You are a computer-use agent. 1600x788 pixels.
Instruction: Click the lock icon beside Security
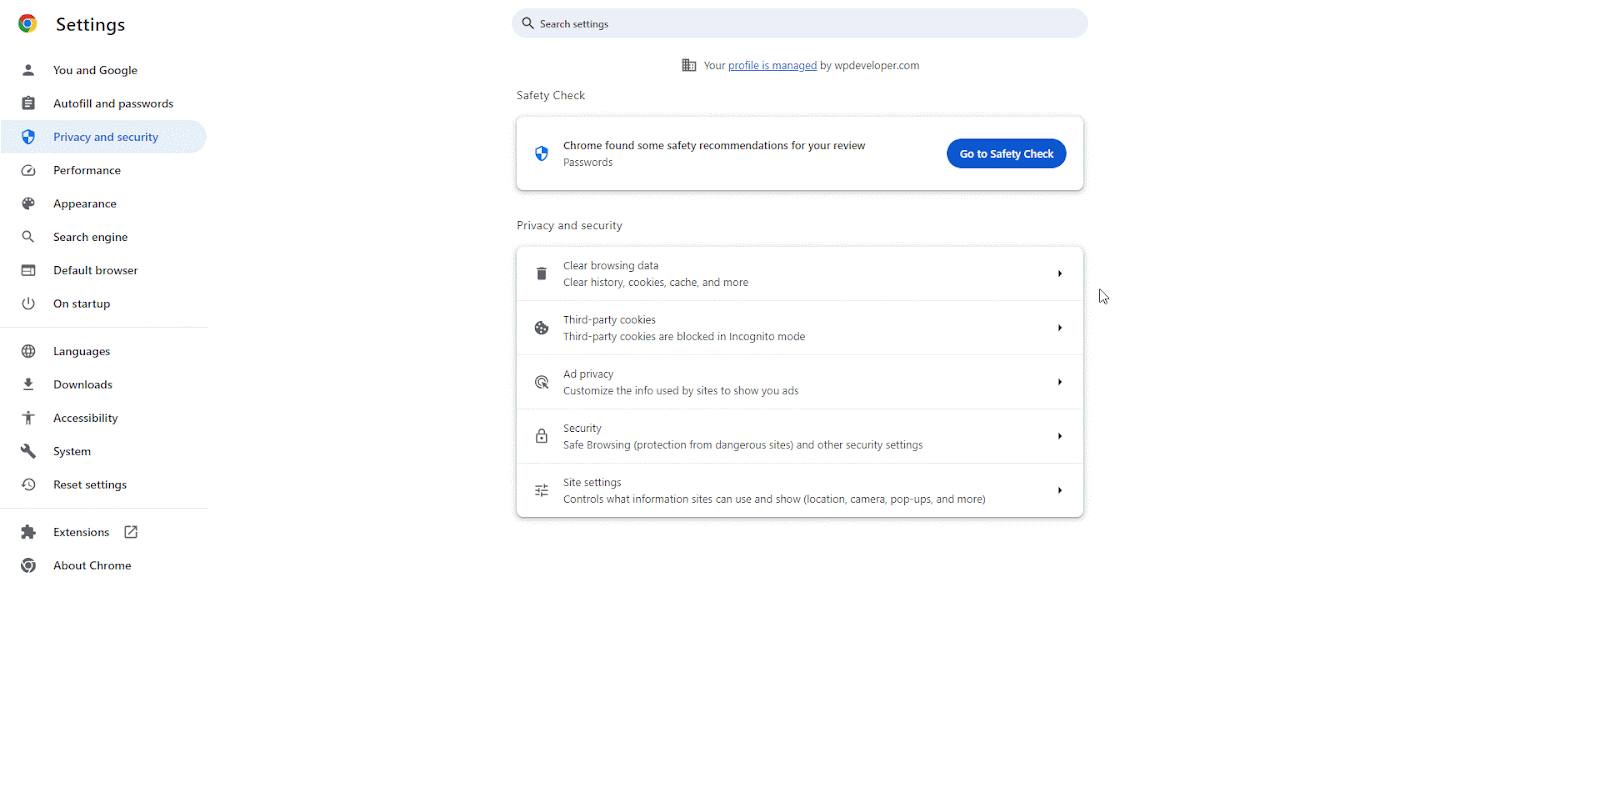point(541,436)
